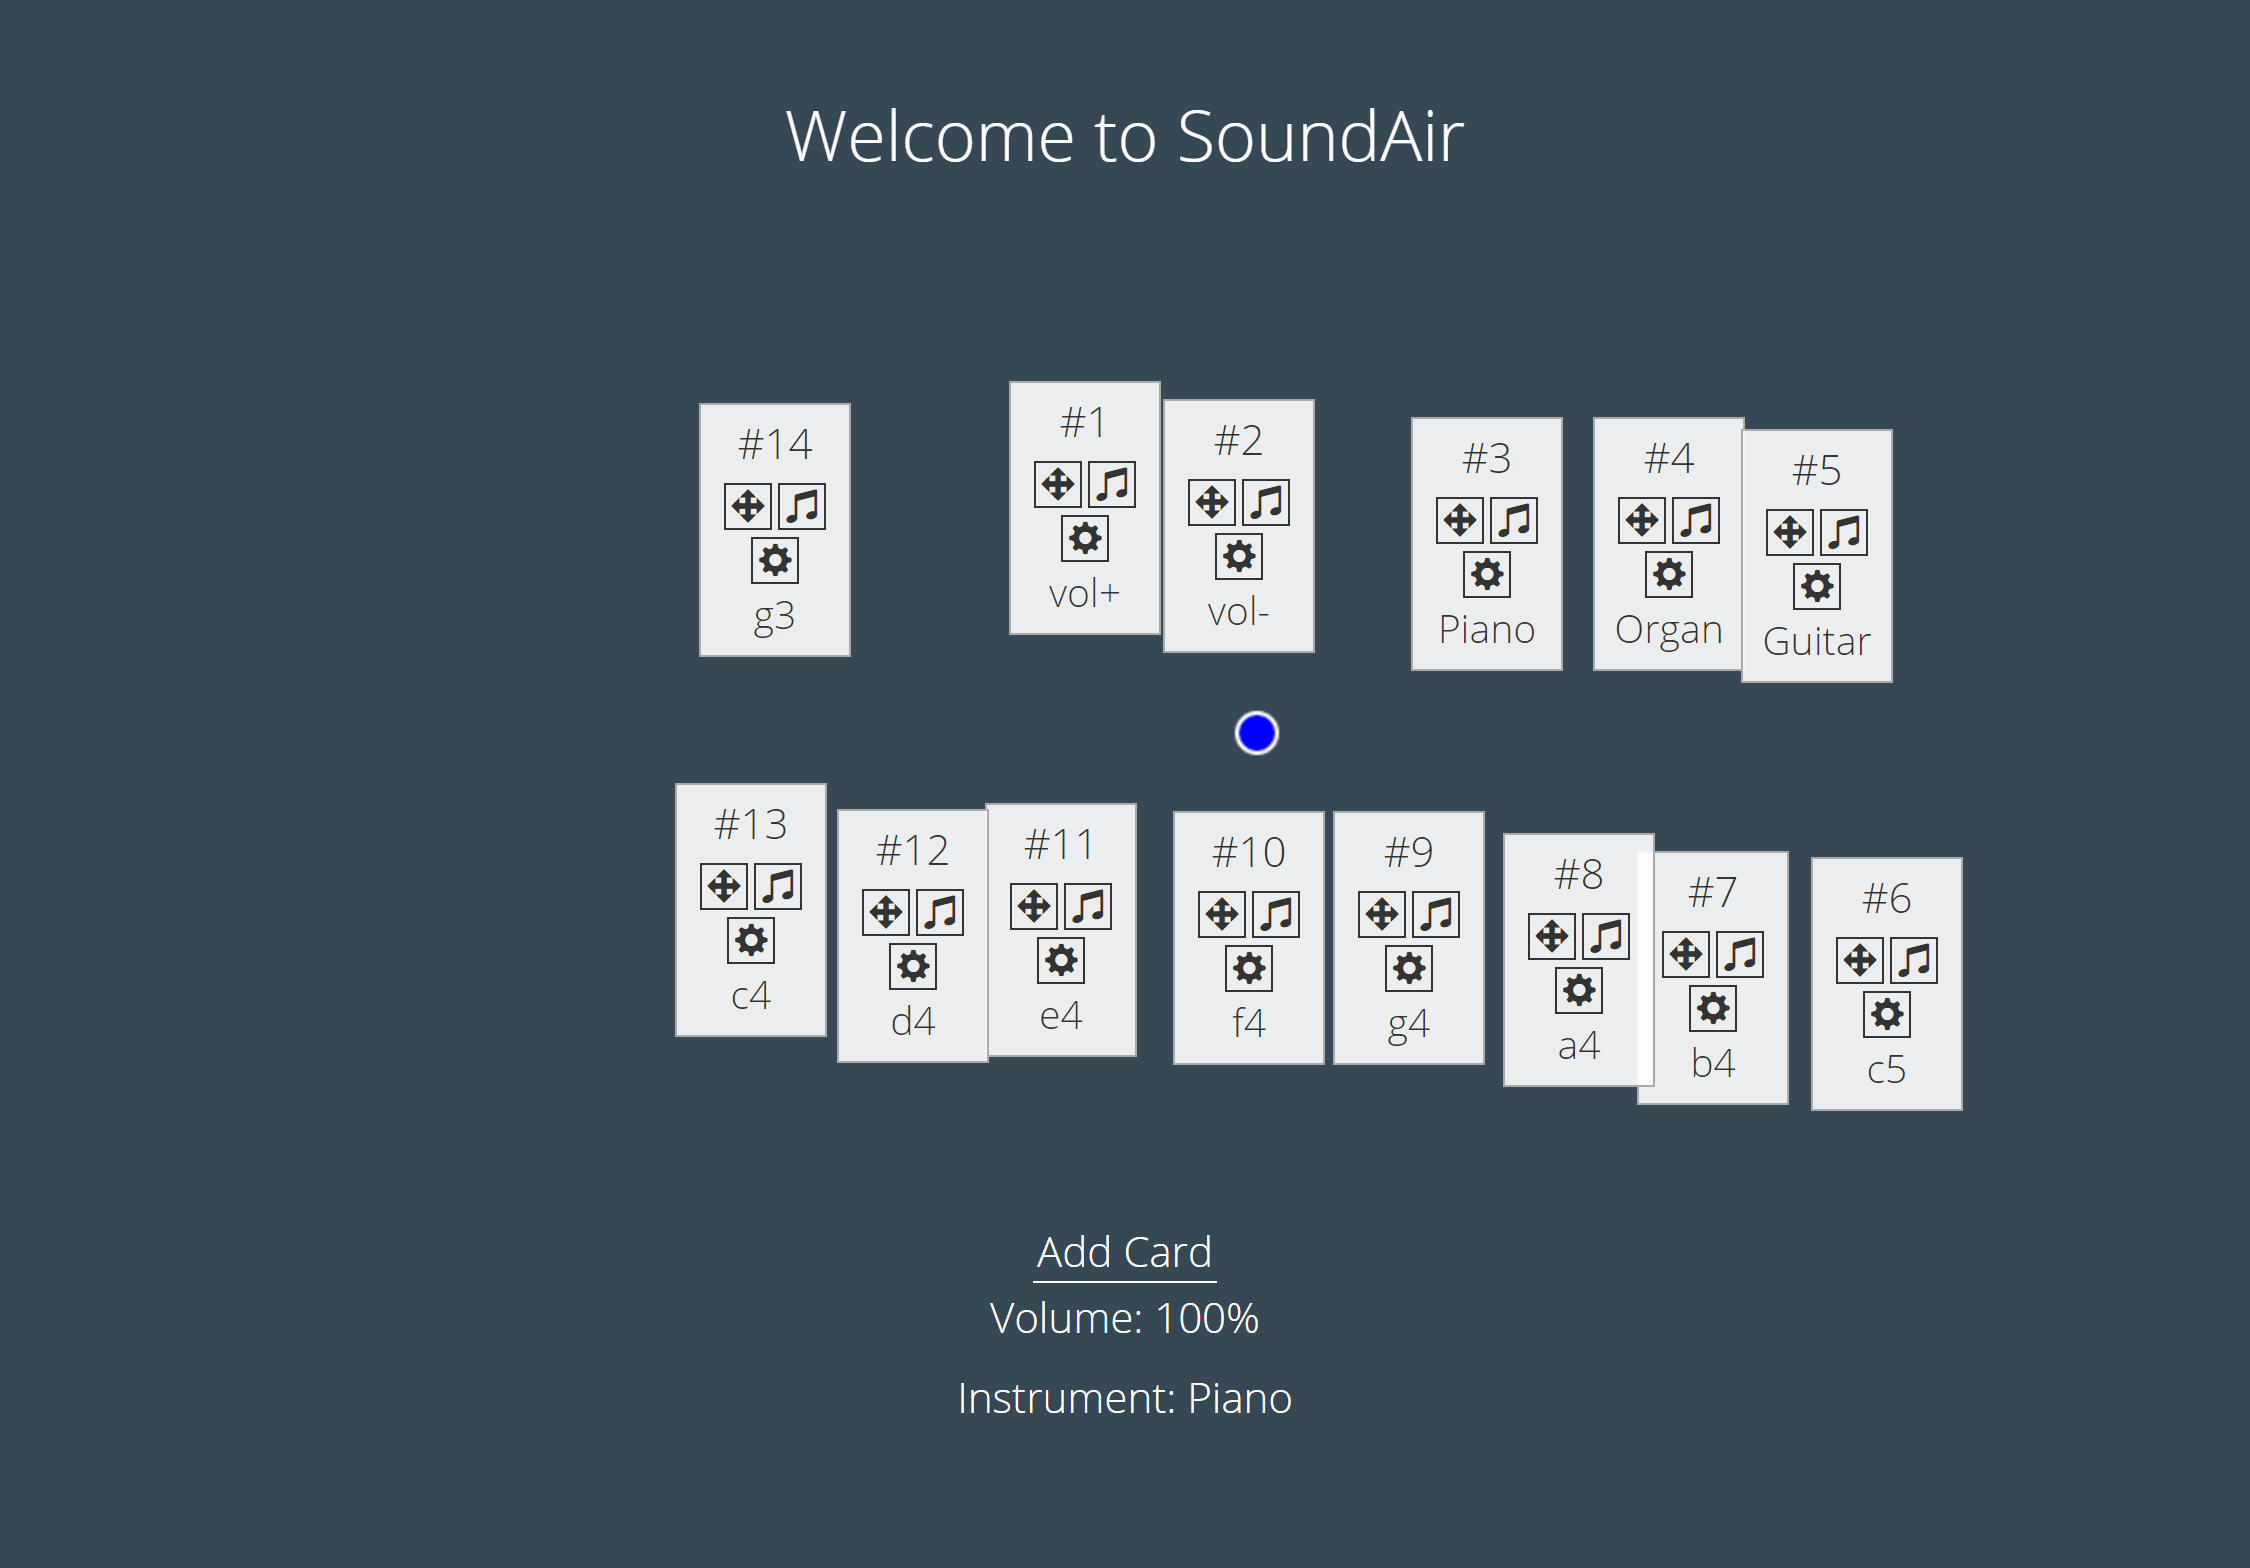Click the move icon on card #14

748,506
